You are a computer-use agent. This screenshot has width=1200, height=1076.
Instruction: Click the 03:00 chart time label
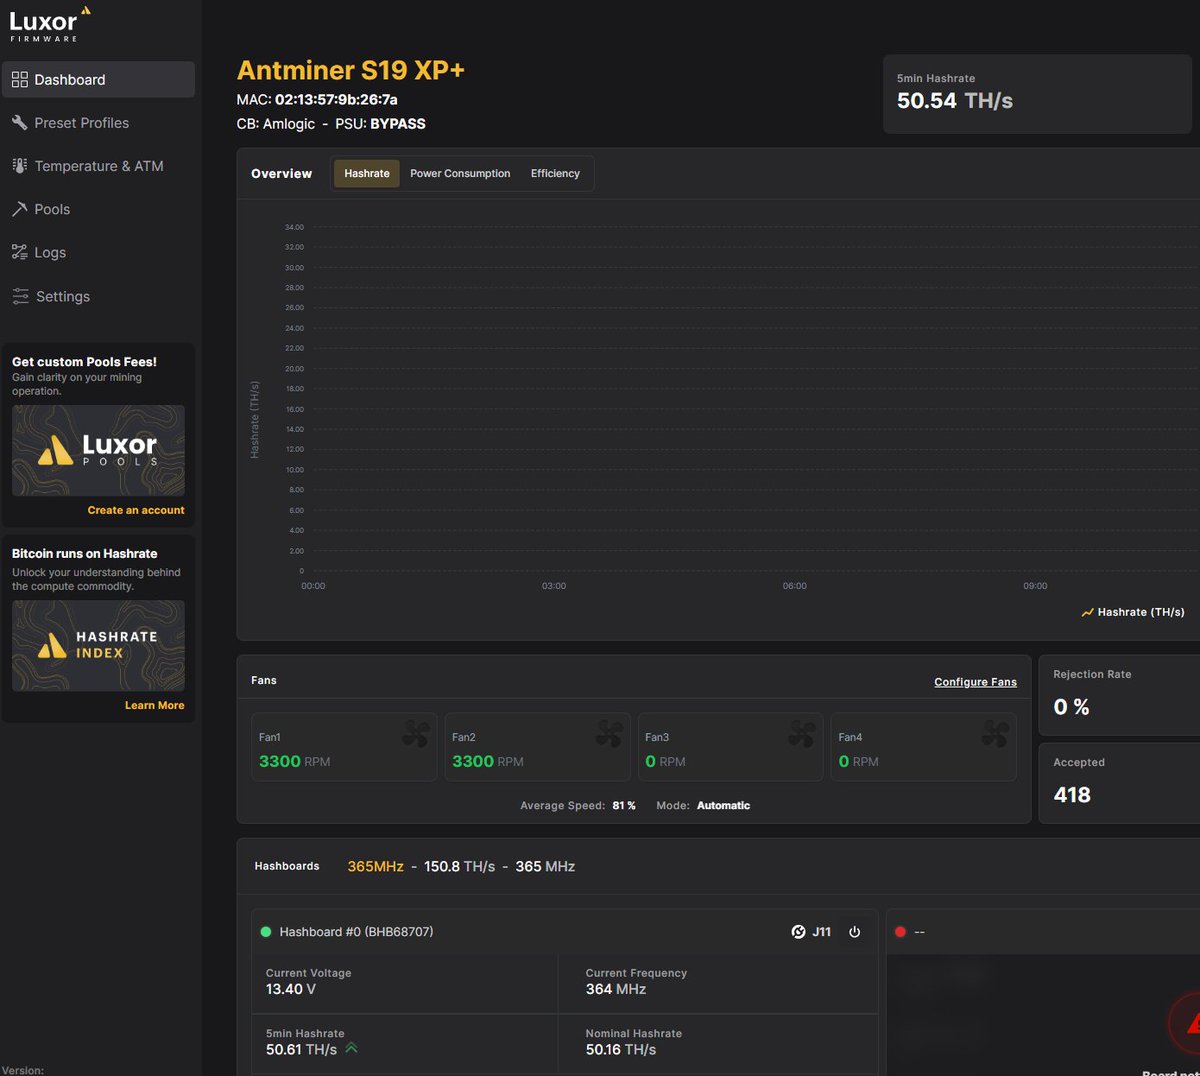[x=554, y=586]
